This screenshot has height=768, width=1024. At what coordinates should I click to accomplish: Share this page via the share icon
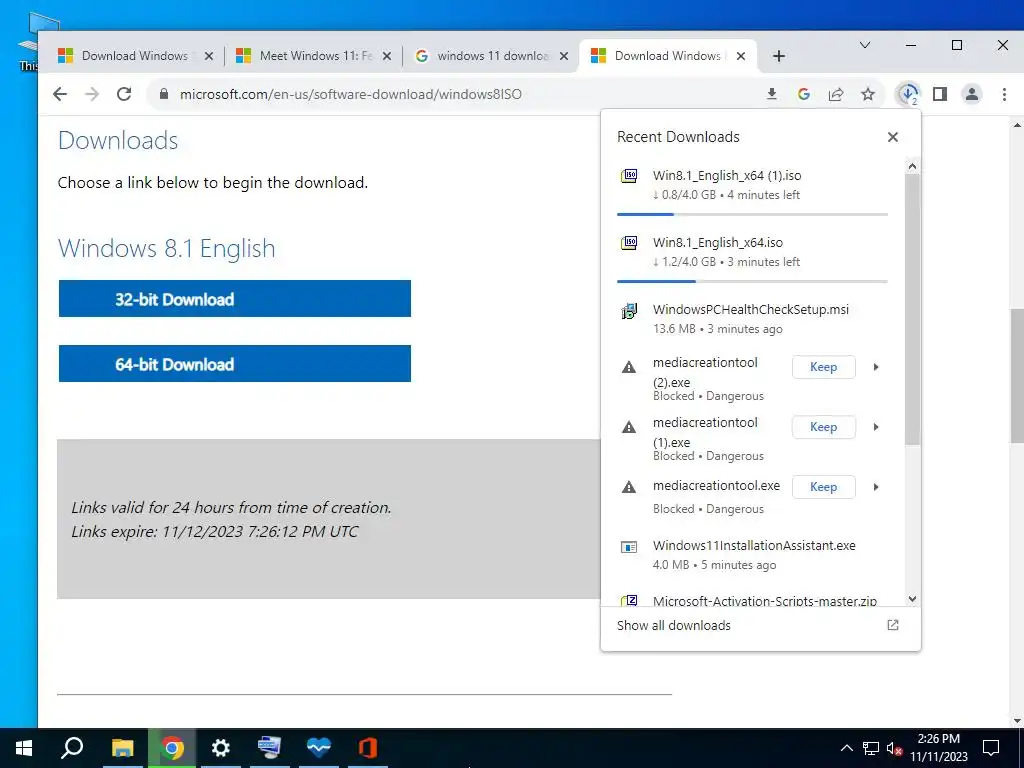836,94
